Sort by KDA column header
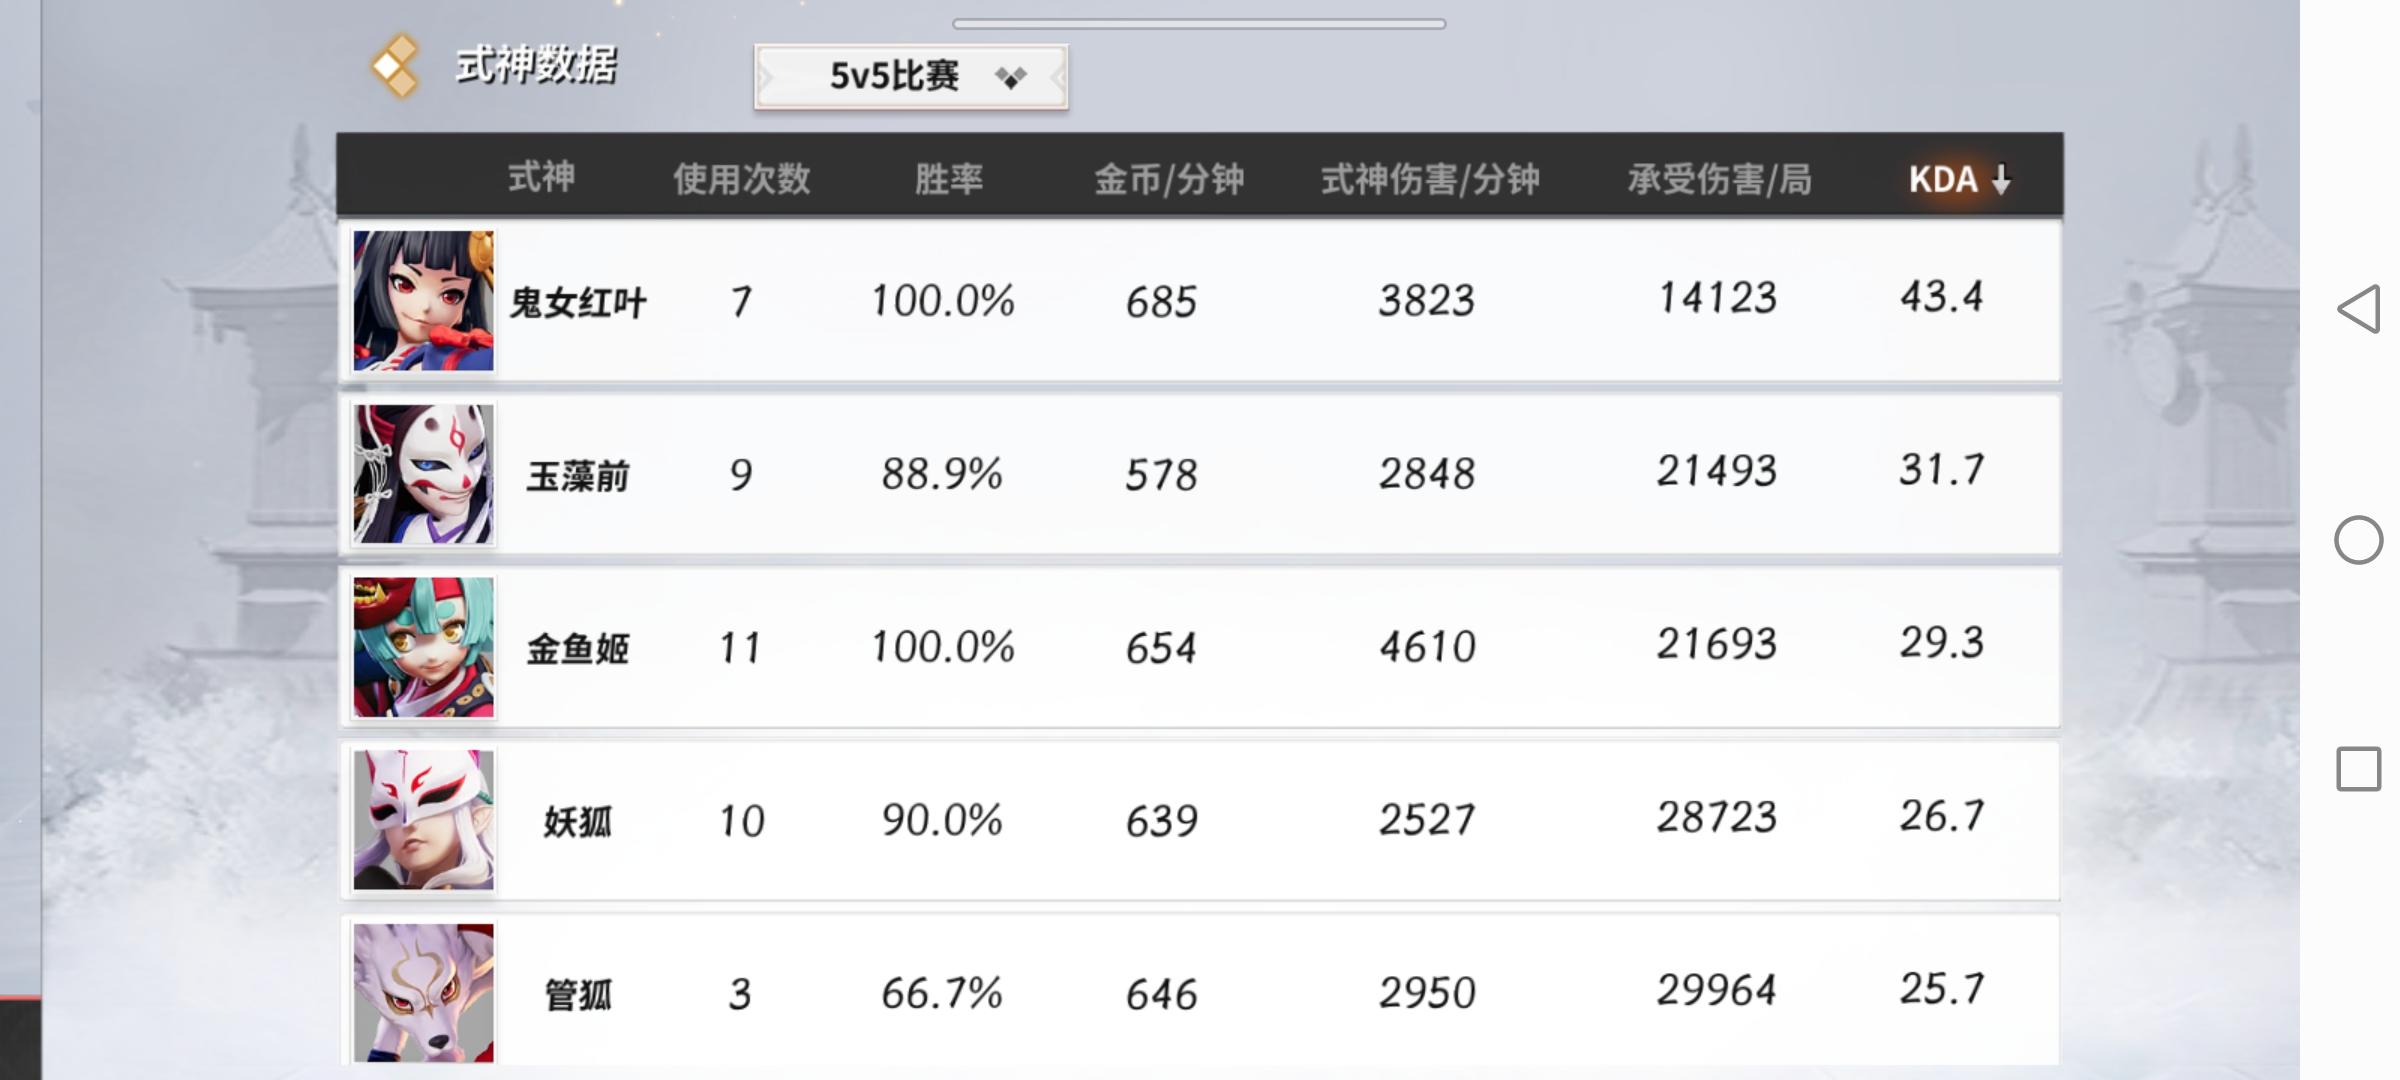Viewport: 2400px width, 1080px height. click(x=1942, y=179)
